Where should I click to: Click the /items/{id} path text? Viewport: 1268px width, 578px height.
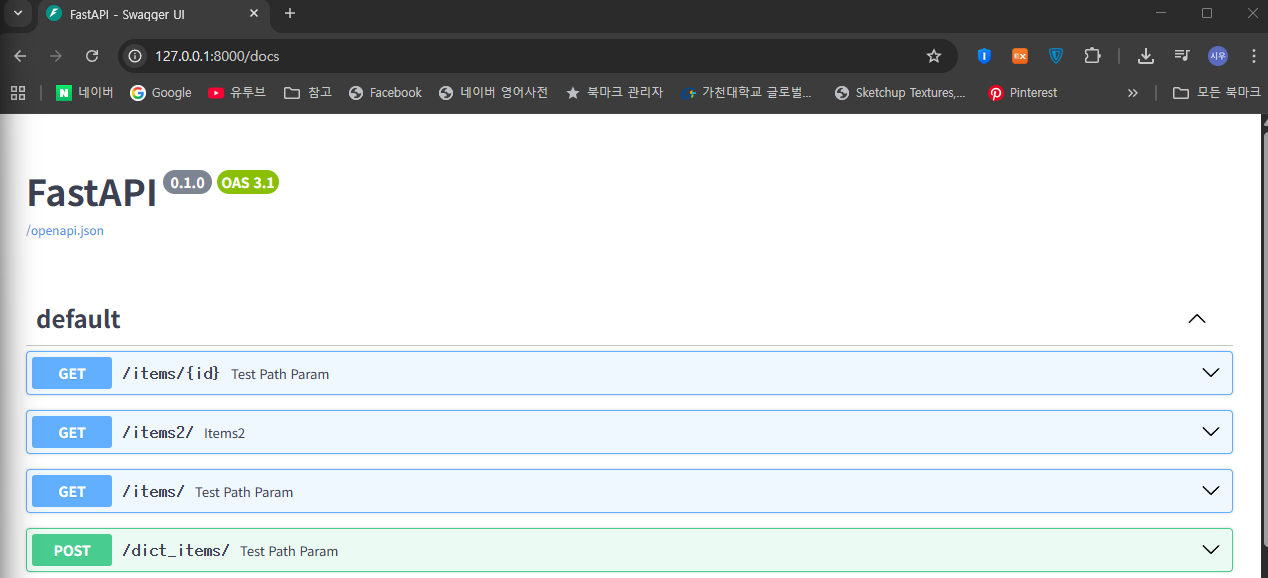[x=171, y=373]
